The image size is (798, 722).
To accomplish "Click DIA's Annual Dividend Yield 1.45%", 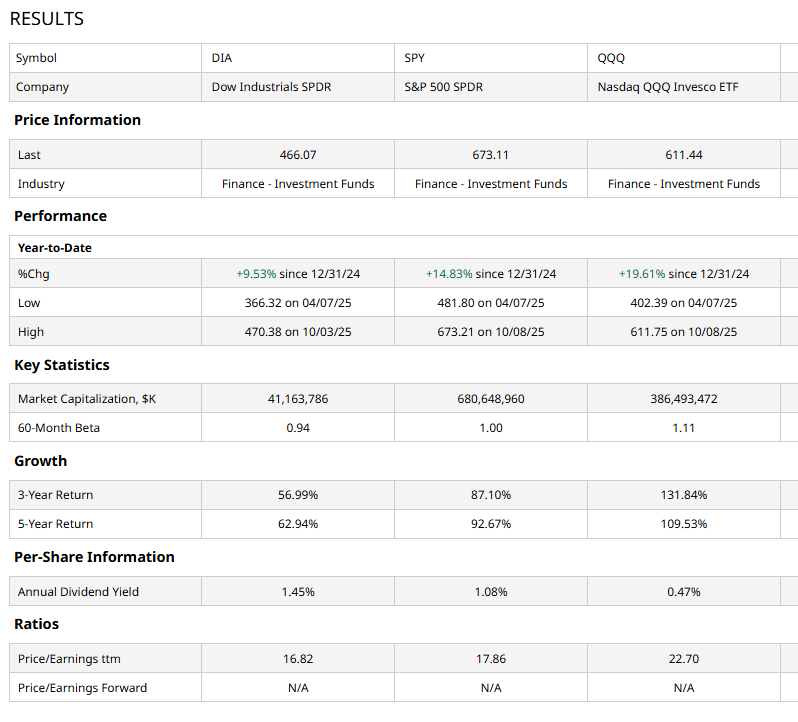I will pyautogui.click(x=298, y=592).
